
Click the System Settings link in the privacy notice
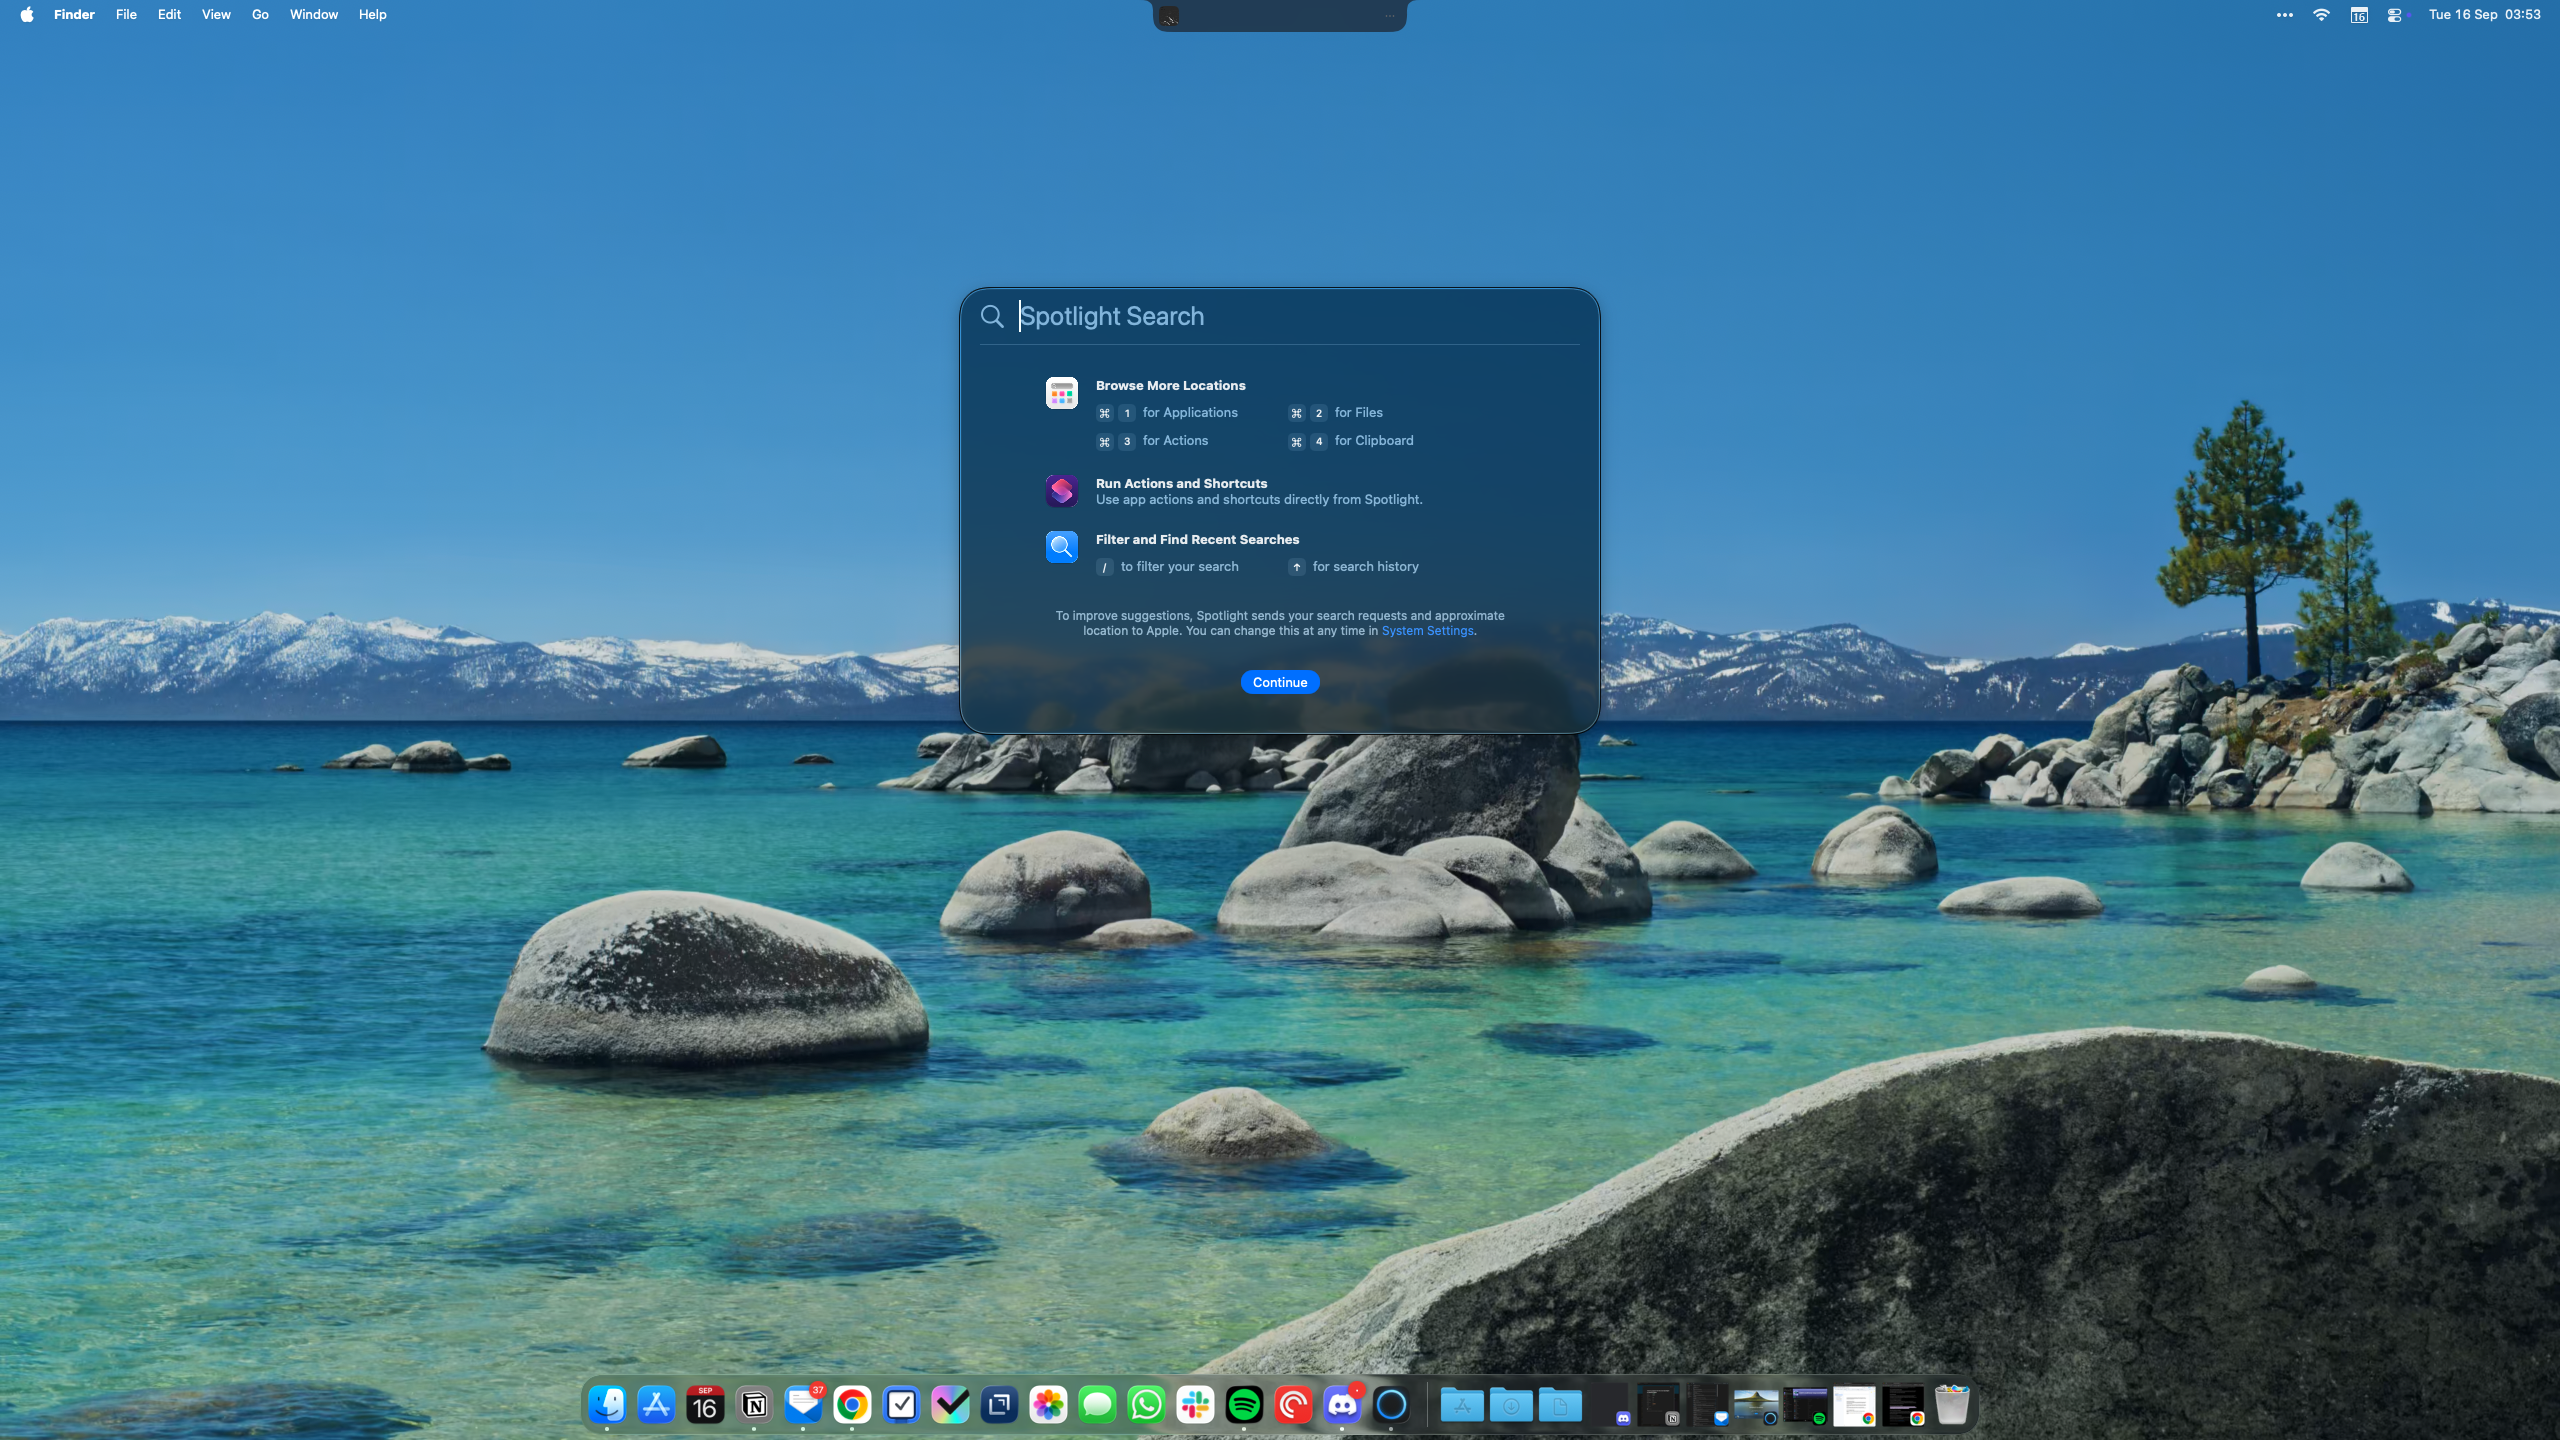1427,630
